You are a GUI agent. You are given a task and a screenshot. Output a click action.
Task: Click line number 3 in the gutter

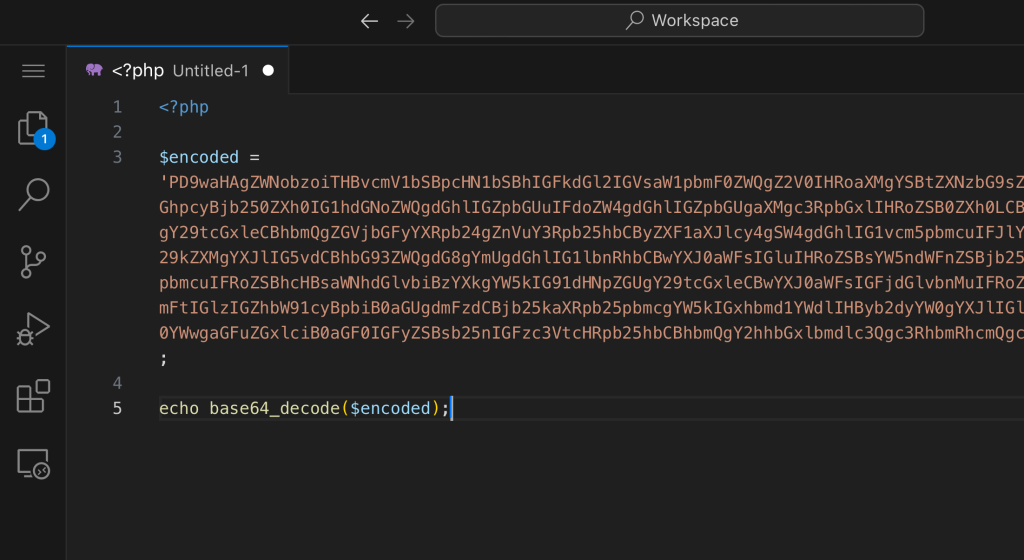click(118, 157)
